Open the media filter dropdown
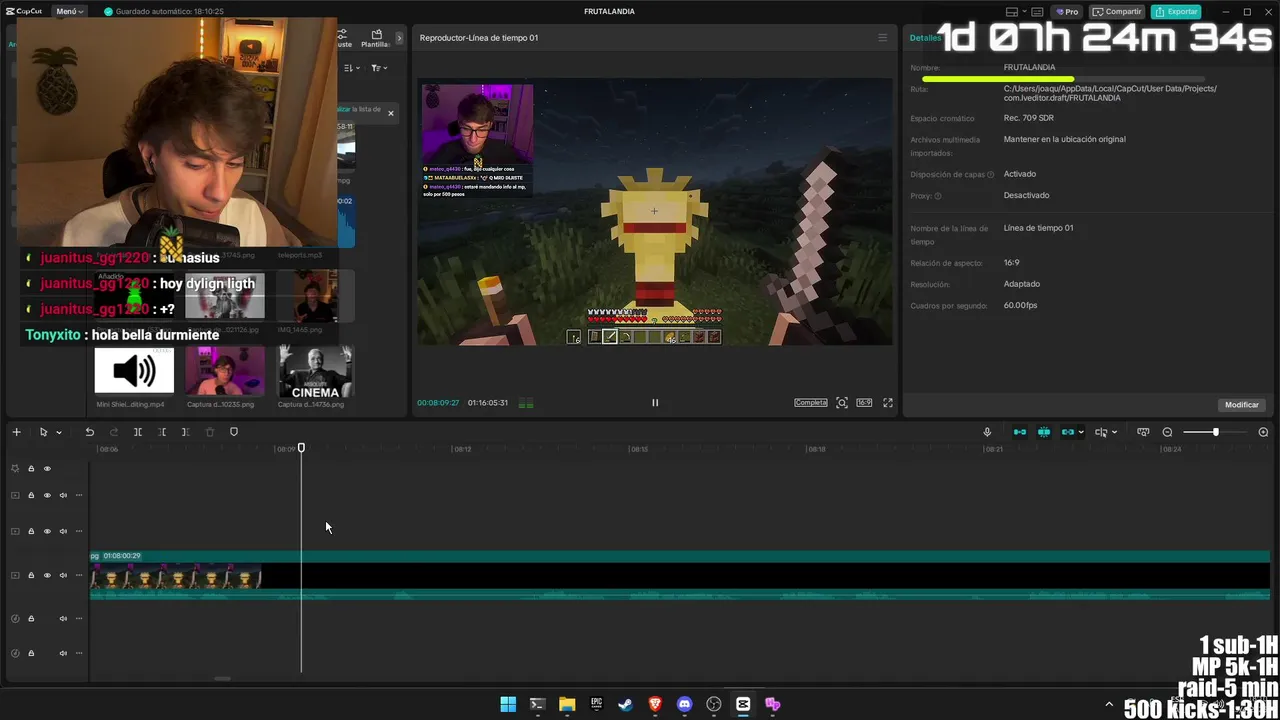 (x=379, y=68)
